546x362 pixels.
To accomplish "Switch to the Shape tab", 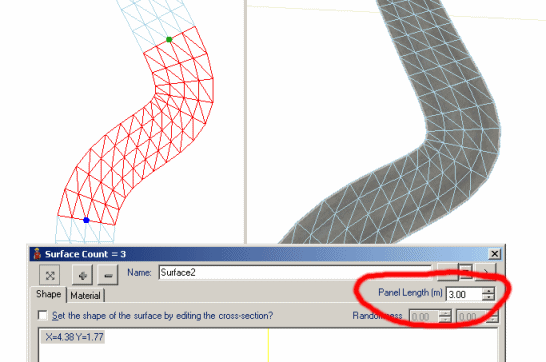I will pos(48,294).
